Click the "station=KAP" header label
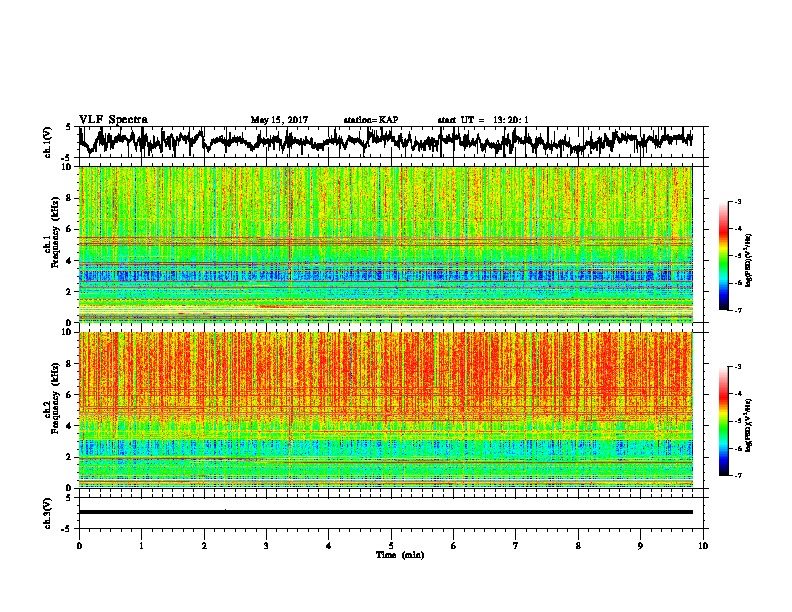The height and width of the screenshot is (612, 792). pos(371,120)
